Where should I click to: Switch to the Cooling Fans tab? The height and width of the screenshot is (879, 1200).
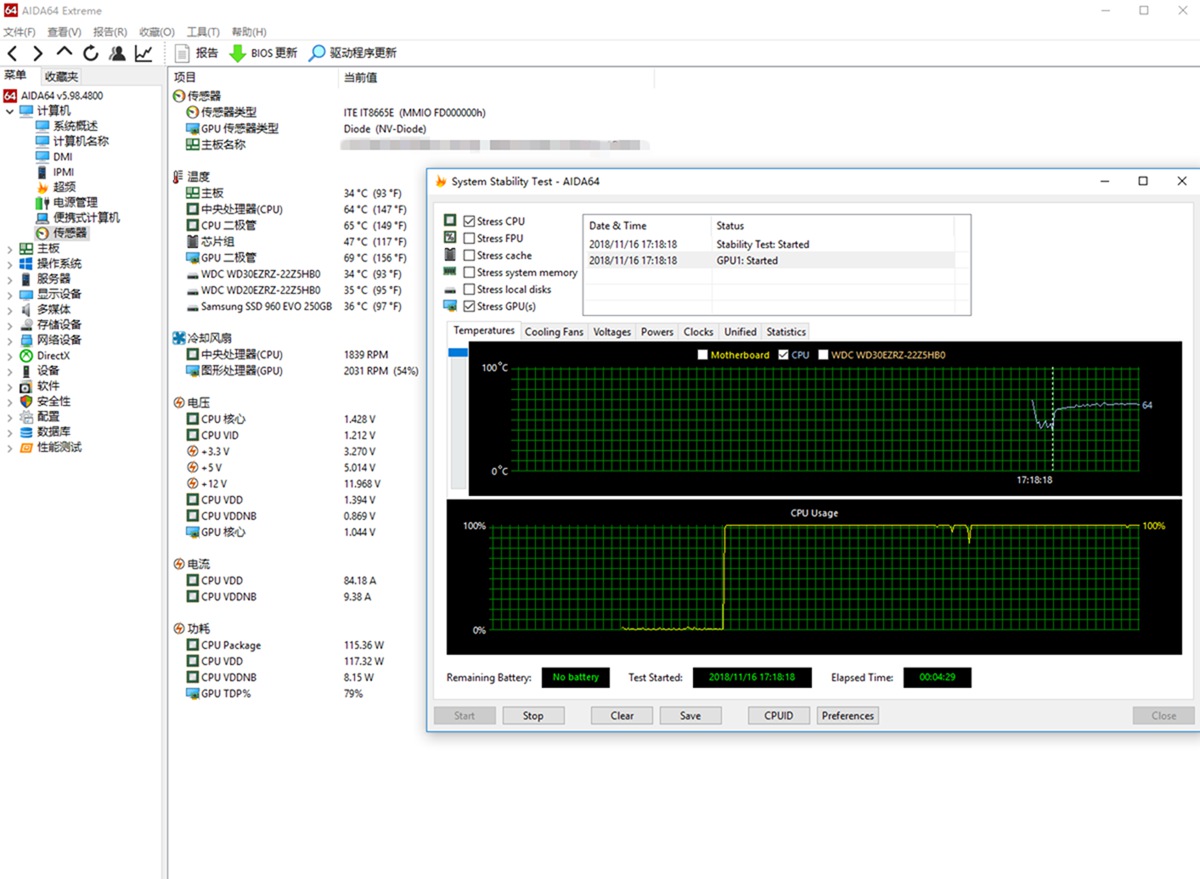(x=554, y=332)
